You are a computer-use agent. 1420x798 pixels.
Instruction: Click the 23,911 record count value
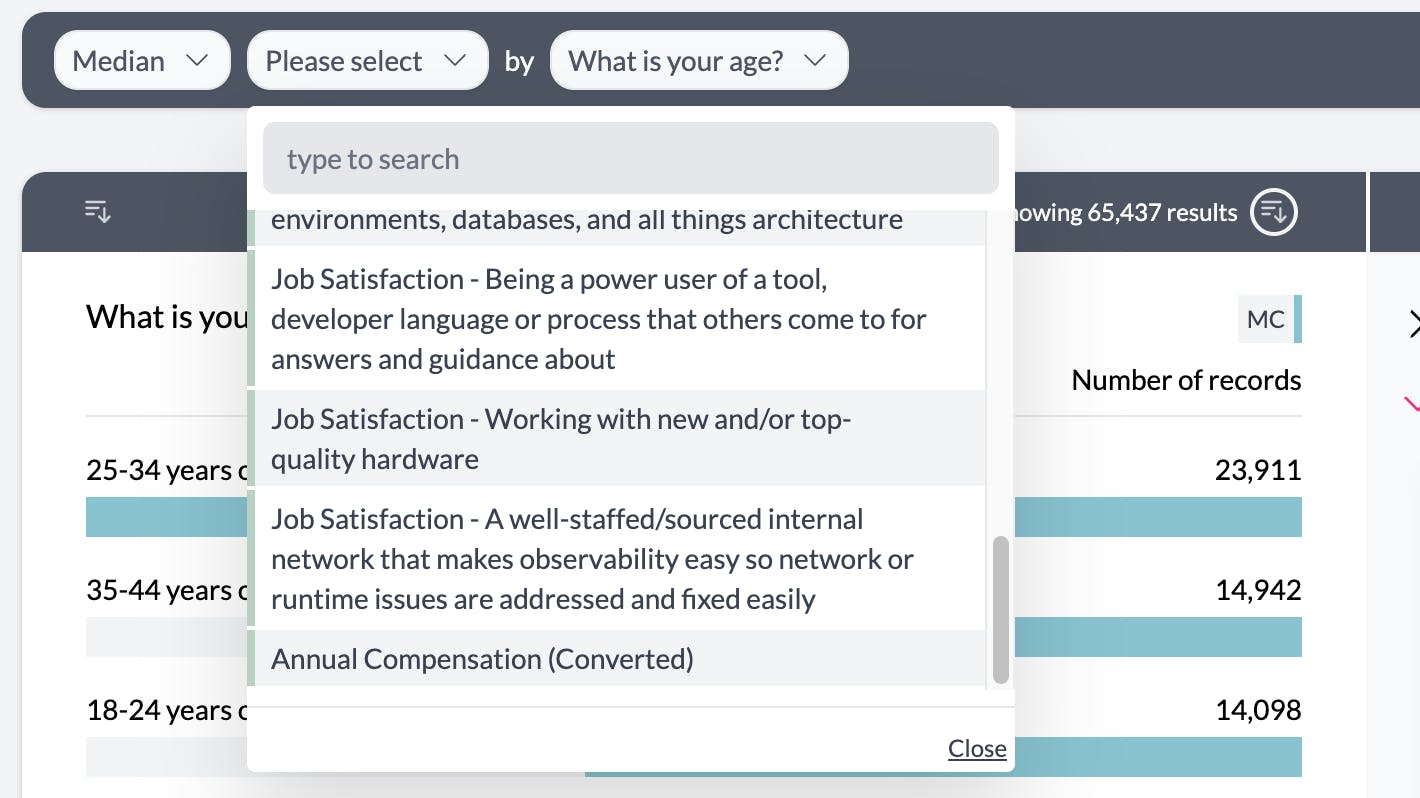tap(1258, 470)
